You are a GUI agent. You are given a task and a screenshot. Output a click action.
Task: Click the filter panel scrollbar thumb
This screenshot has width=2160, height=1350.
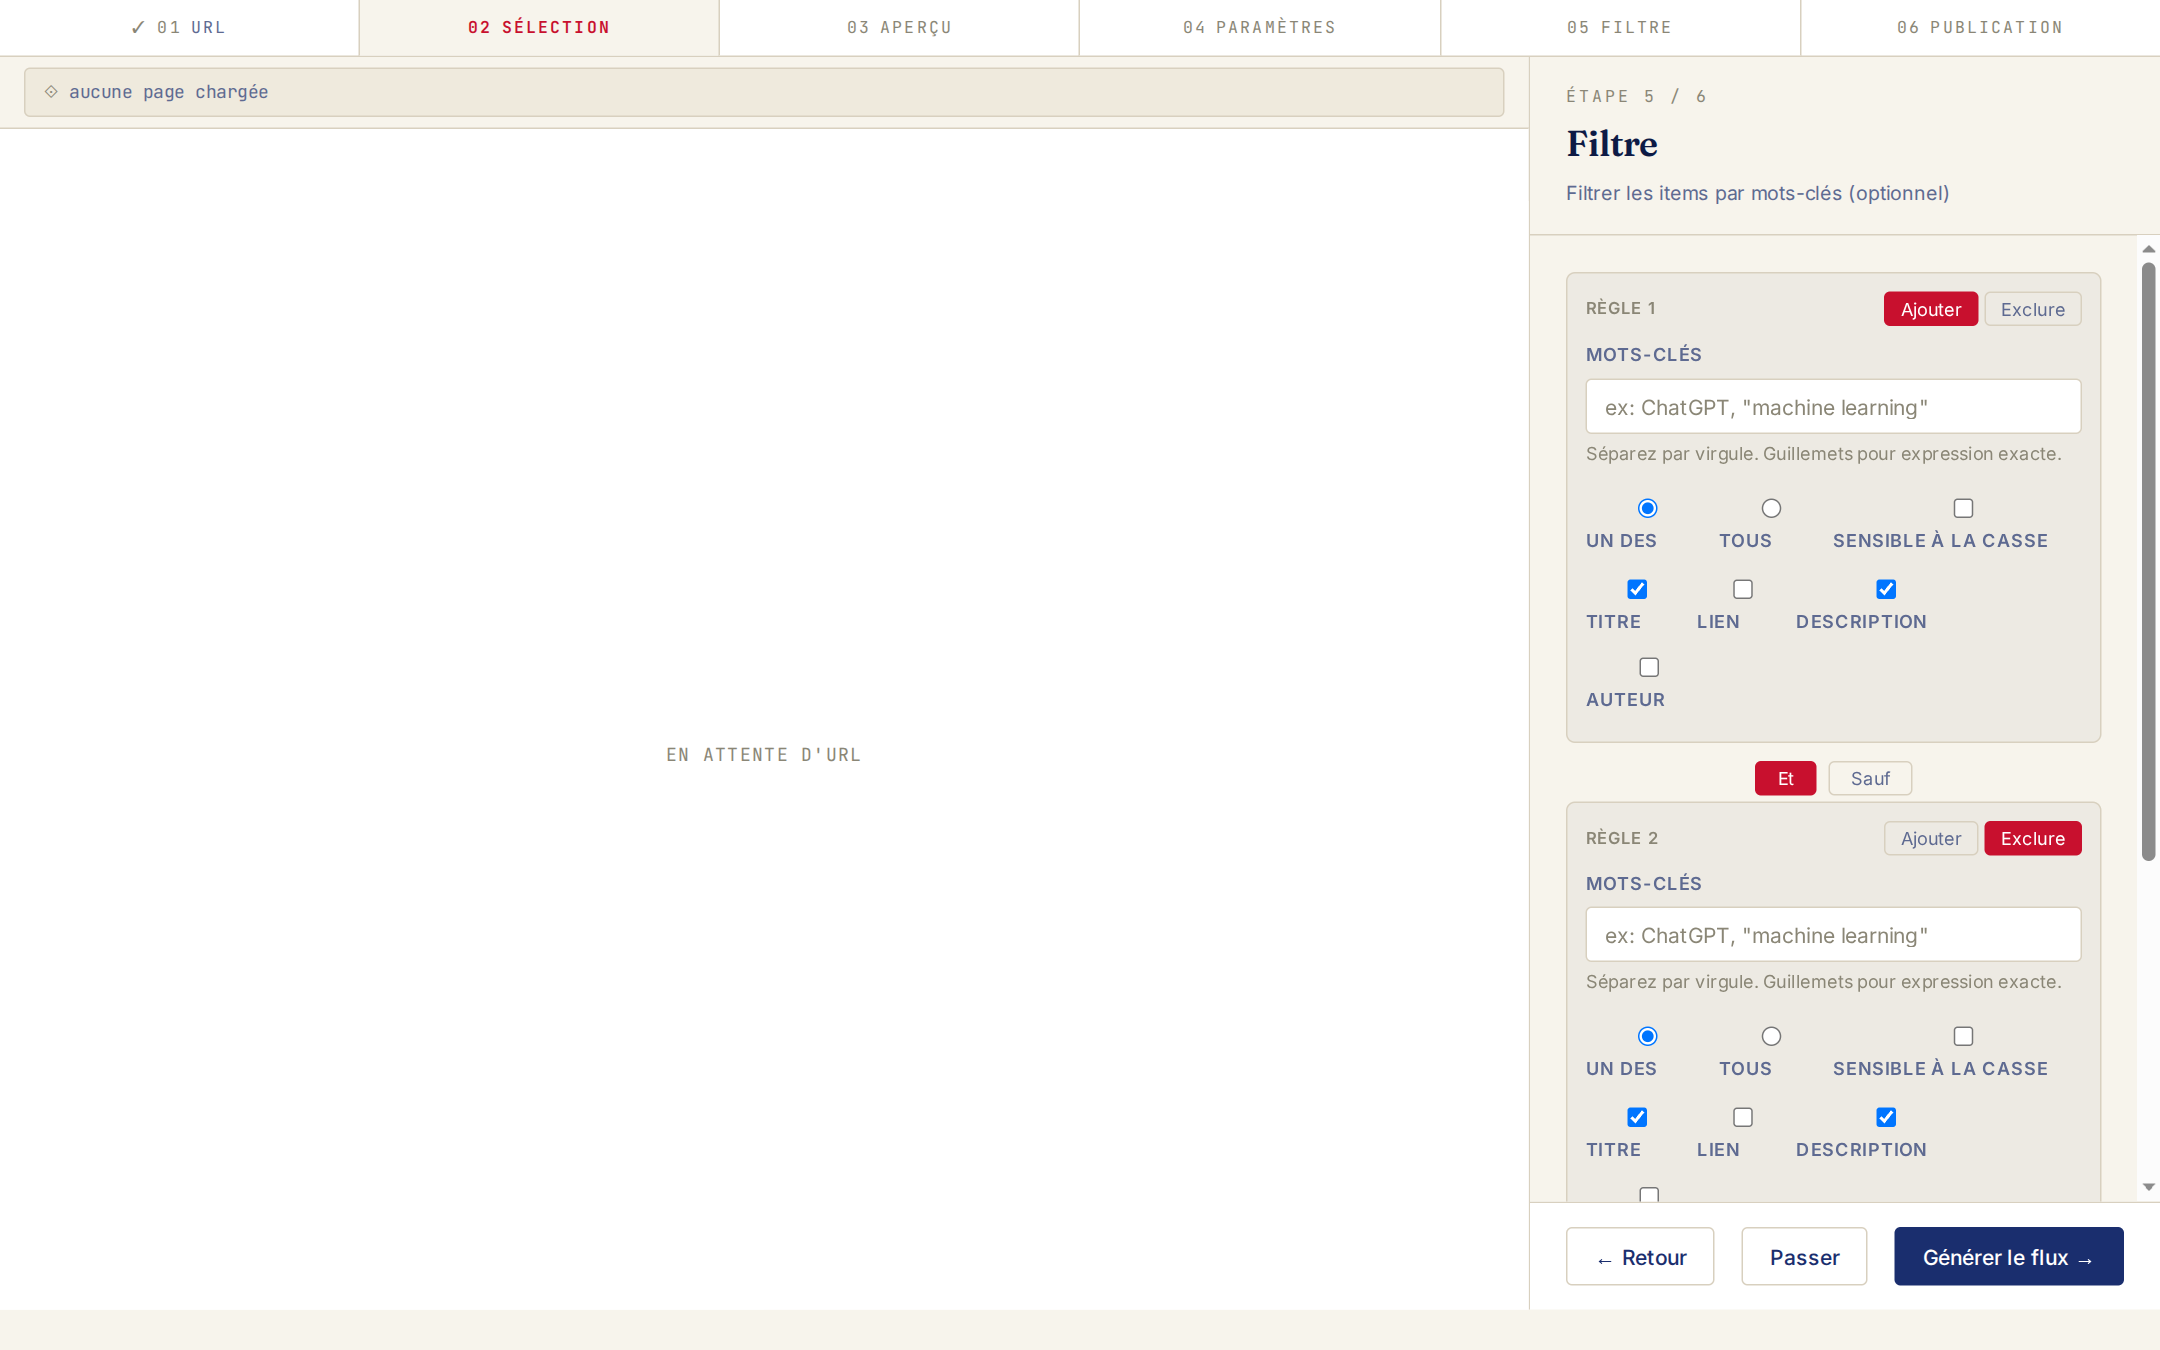pos(2148,562)
